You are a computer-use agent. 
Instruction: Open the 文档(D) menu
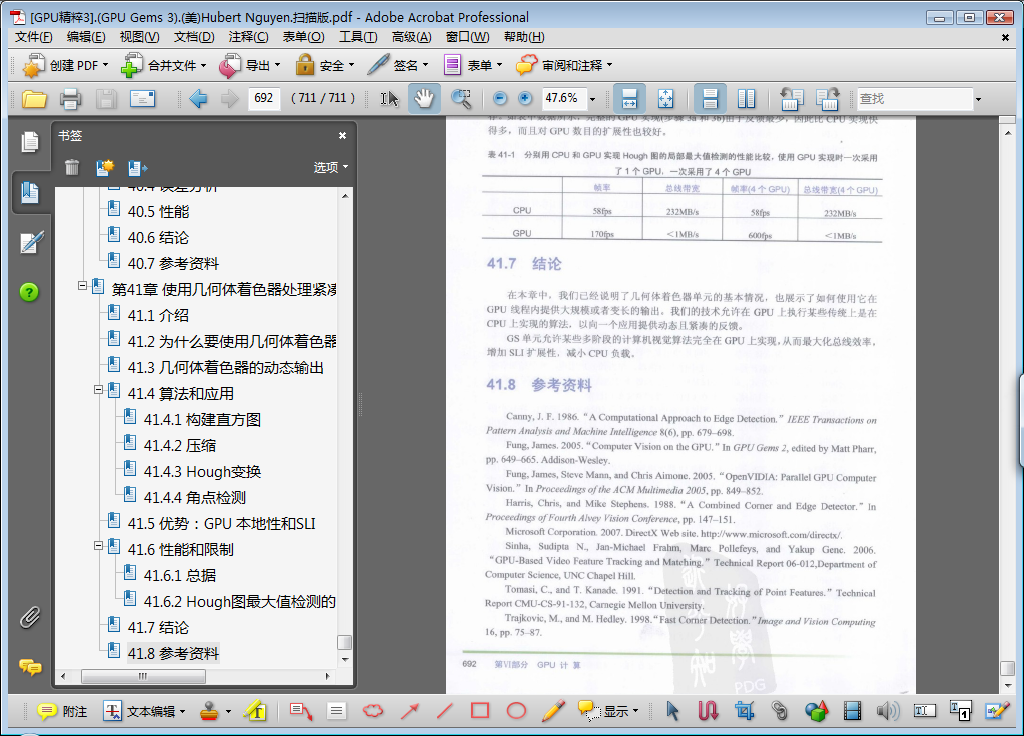point(193,37)
